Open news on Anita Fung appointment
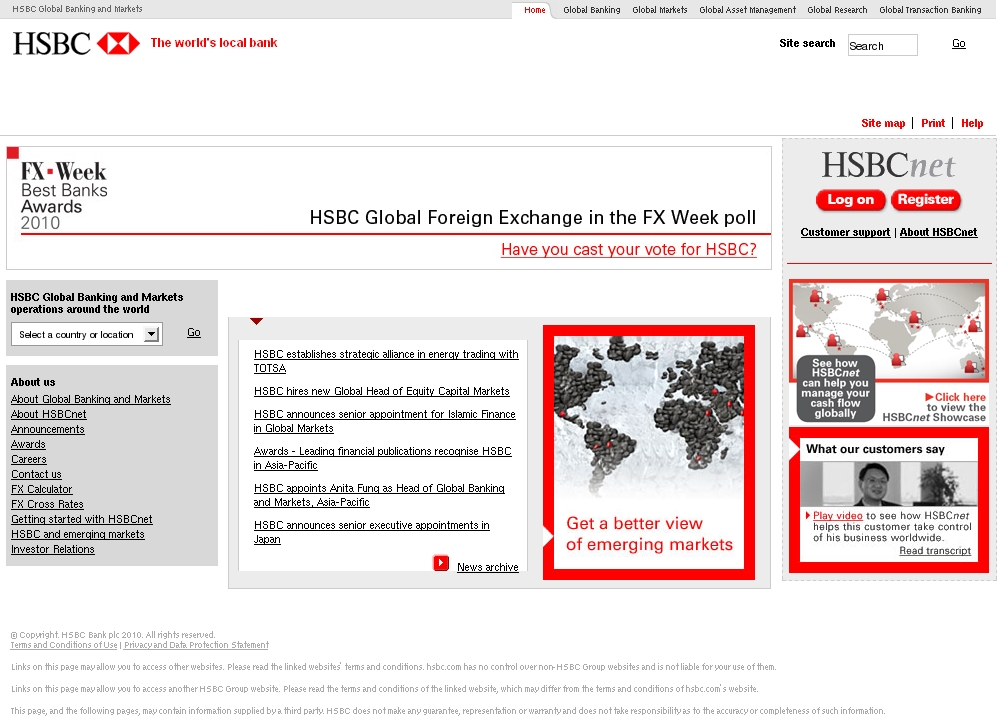 pyautogui.click(x=379, y=495)
